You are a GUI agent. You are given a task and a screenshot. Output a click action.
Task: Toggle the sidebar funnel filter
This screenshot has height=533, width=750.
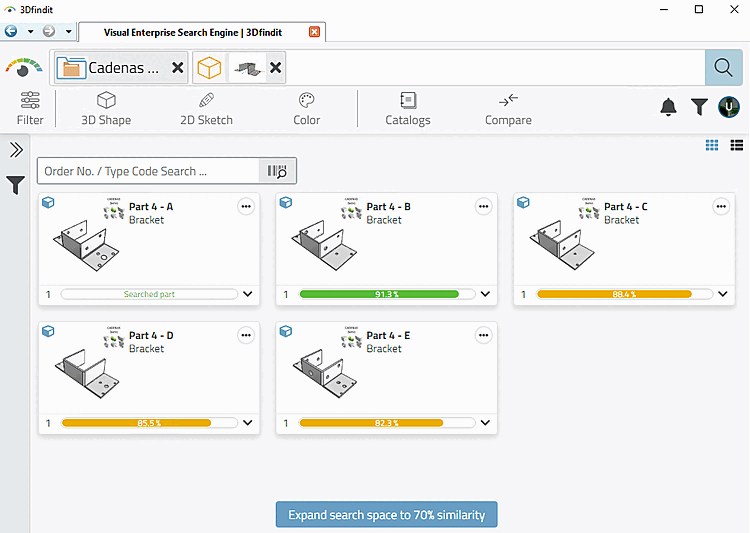point(15,185)
